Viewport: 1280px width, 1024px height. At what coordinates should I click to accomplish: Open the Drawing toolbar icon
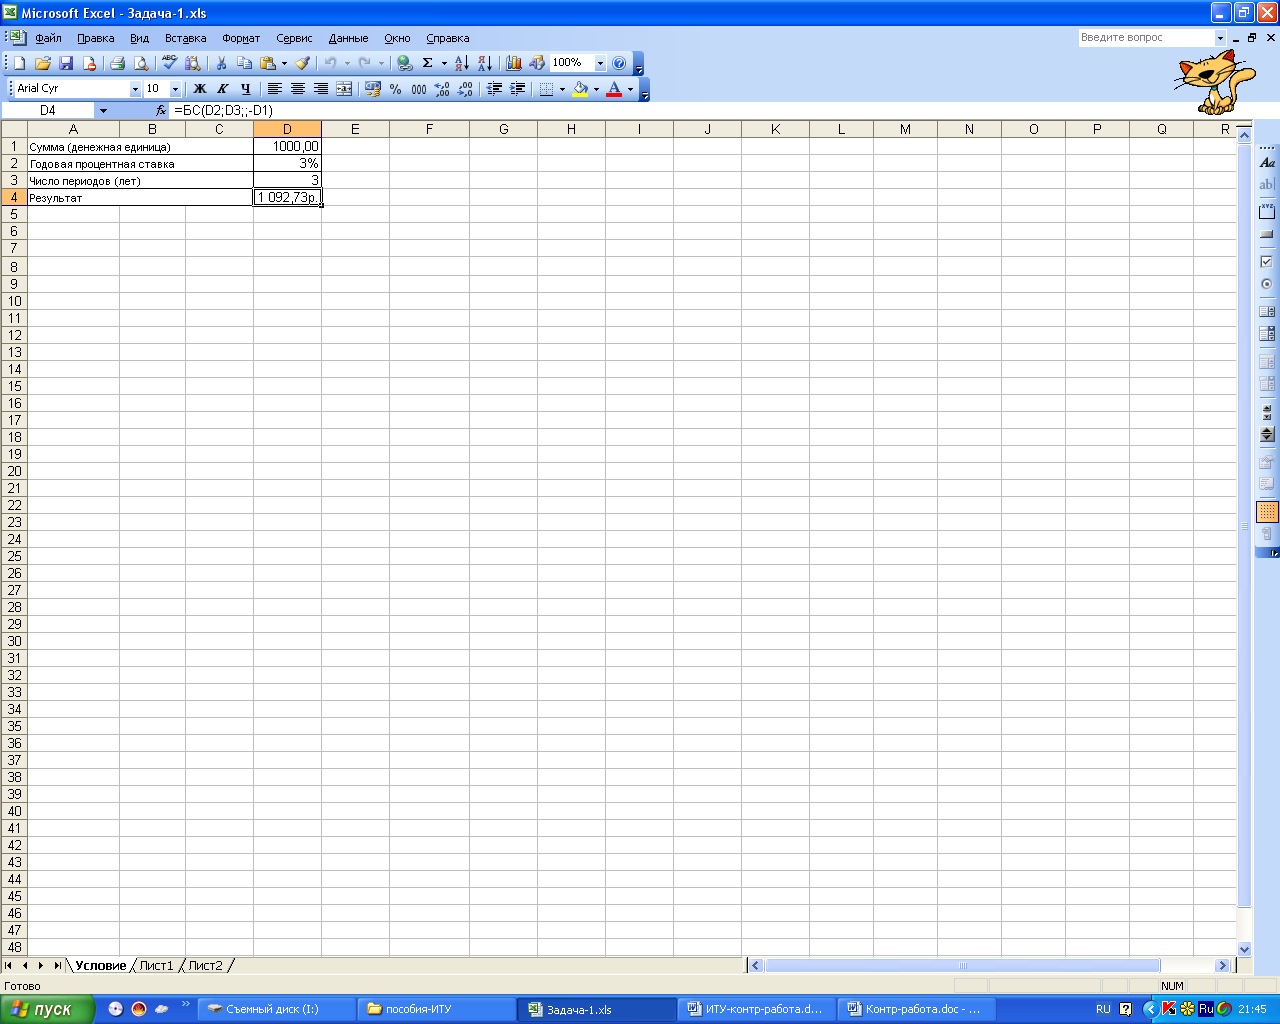(537, 63)
